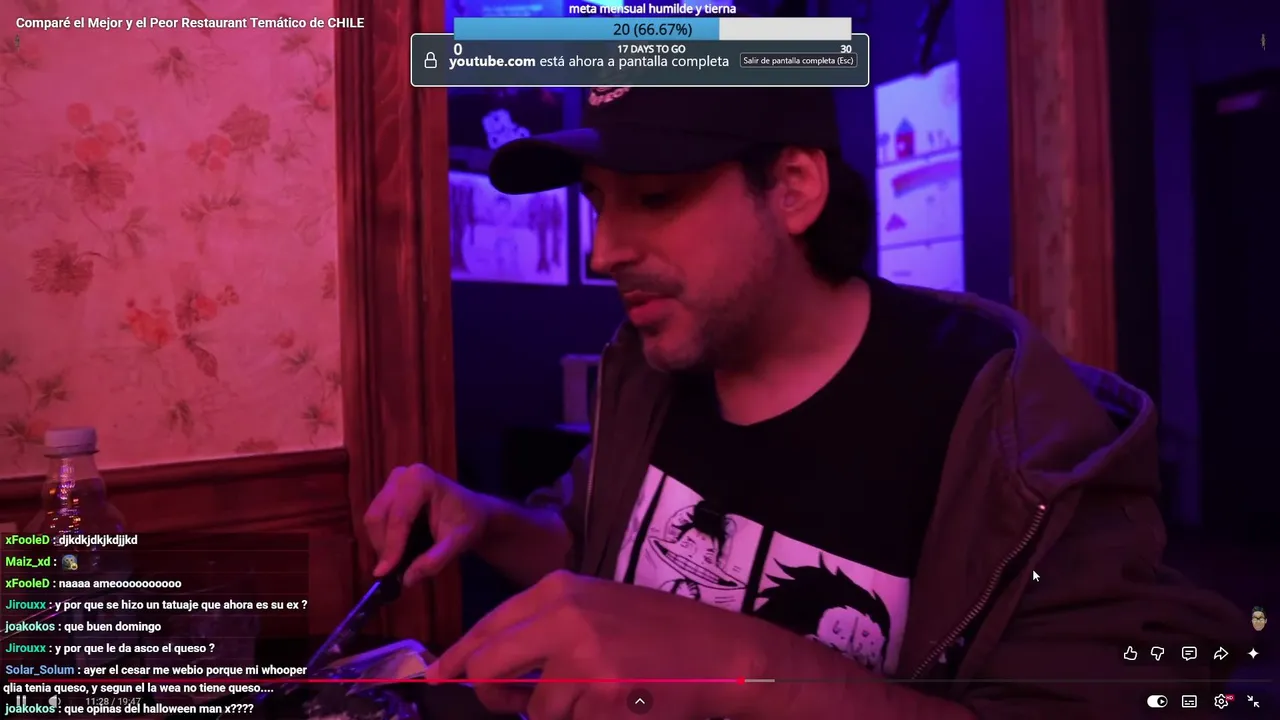Exit fullscreen using collapse arrows icon
Image resolution: width=1280 pixels, height=720 pixels.
click(1253, 701)
